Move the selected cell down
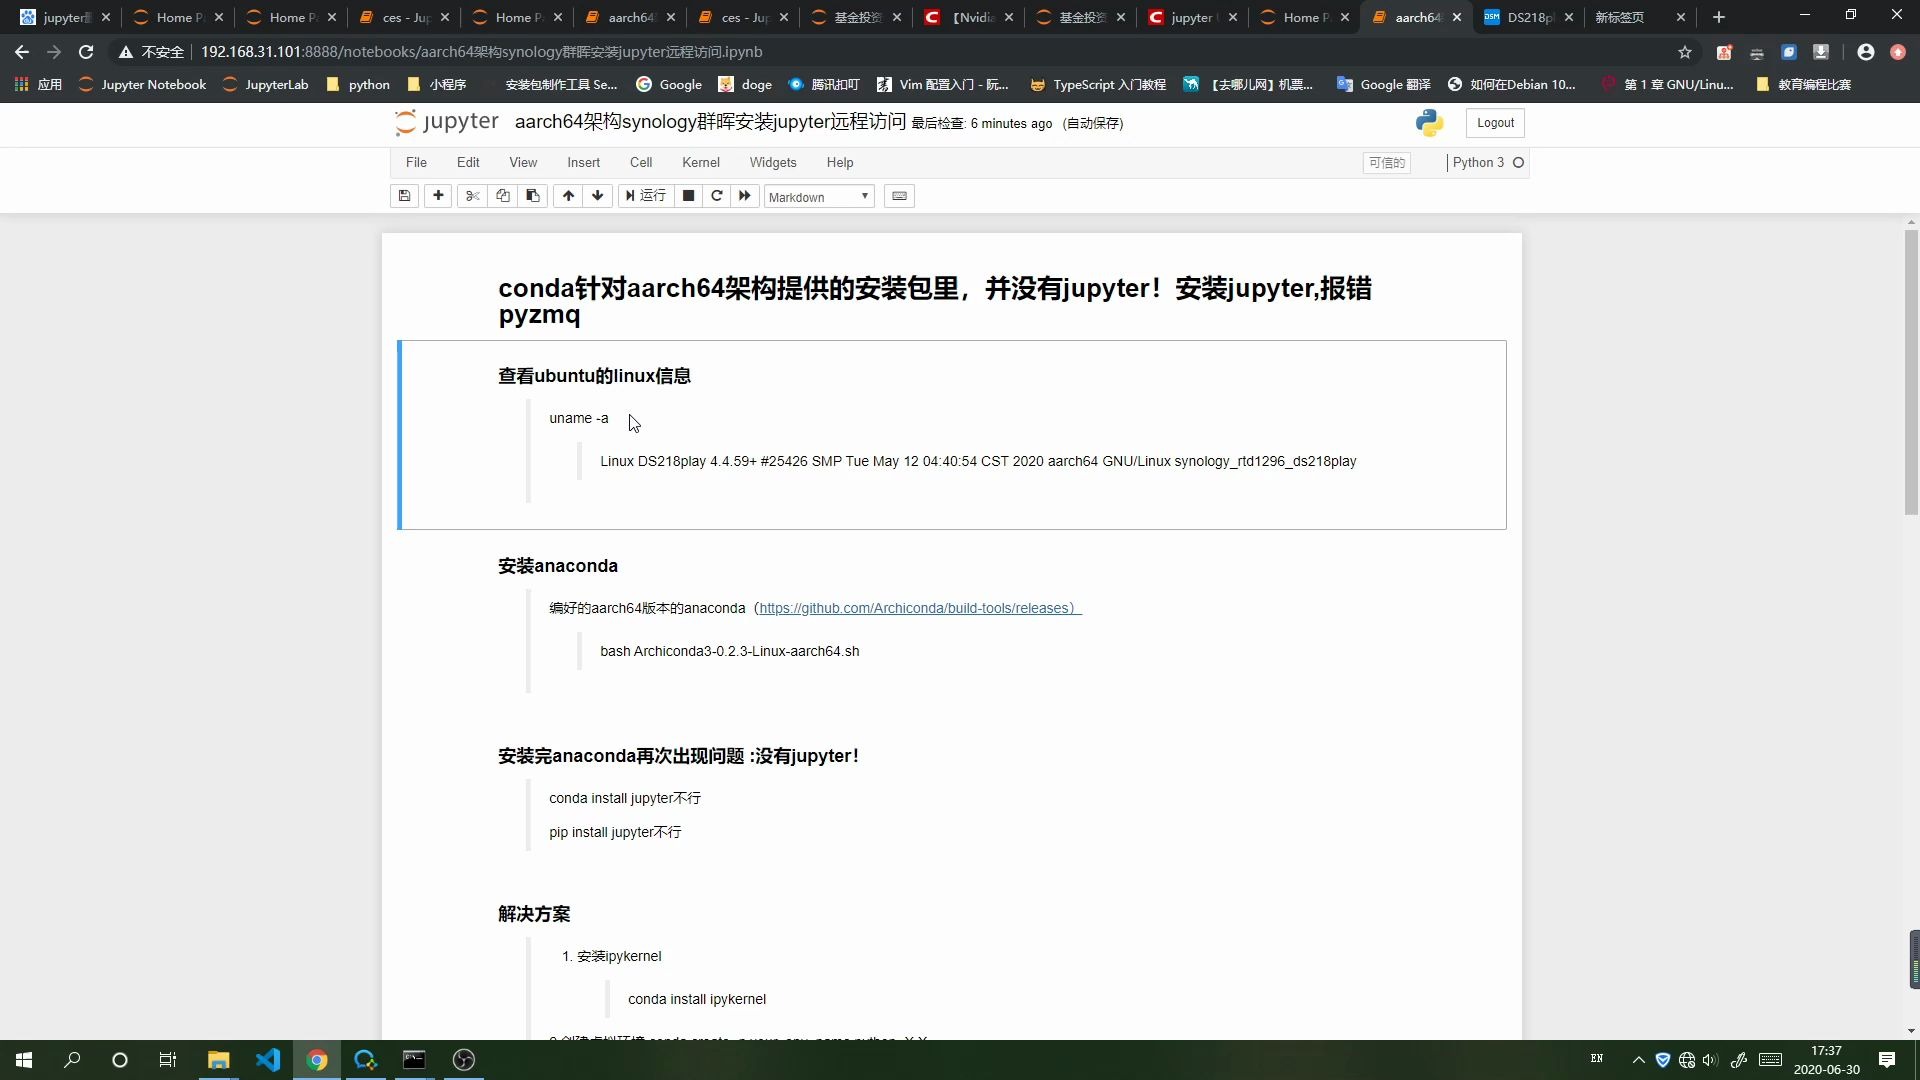Viewport: 1920px width, 1080px height. pyautogui.click(x=597, y=196)
